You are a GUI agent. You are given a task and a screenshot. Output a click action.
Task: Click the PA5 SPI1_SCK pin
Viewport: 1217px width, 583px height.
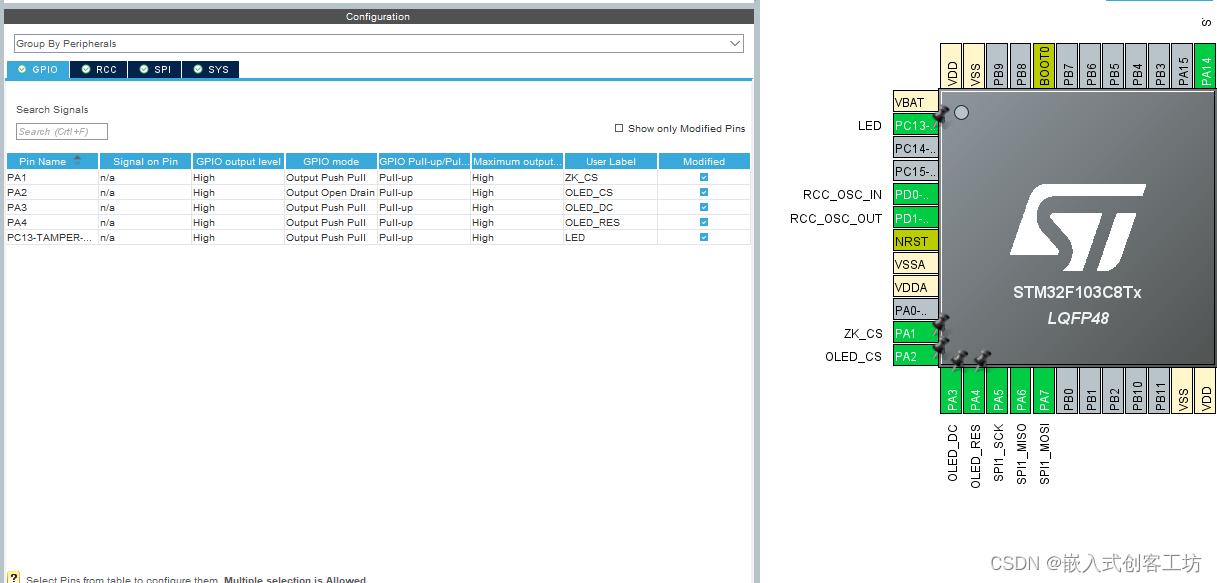coord(998,390)
